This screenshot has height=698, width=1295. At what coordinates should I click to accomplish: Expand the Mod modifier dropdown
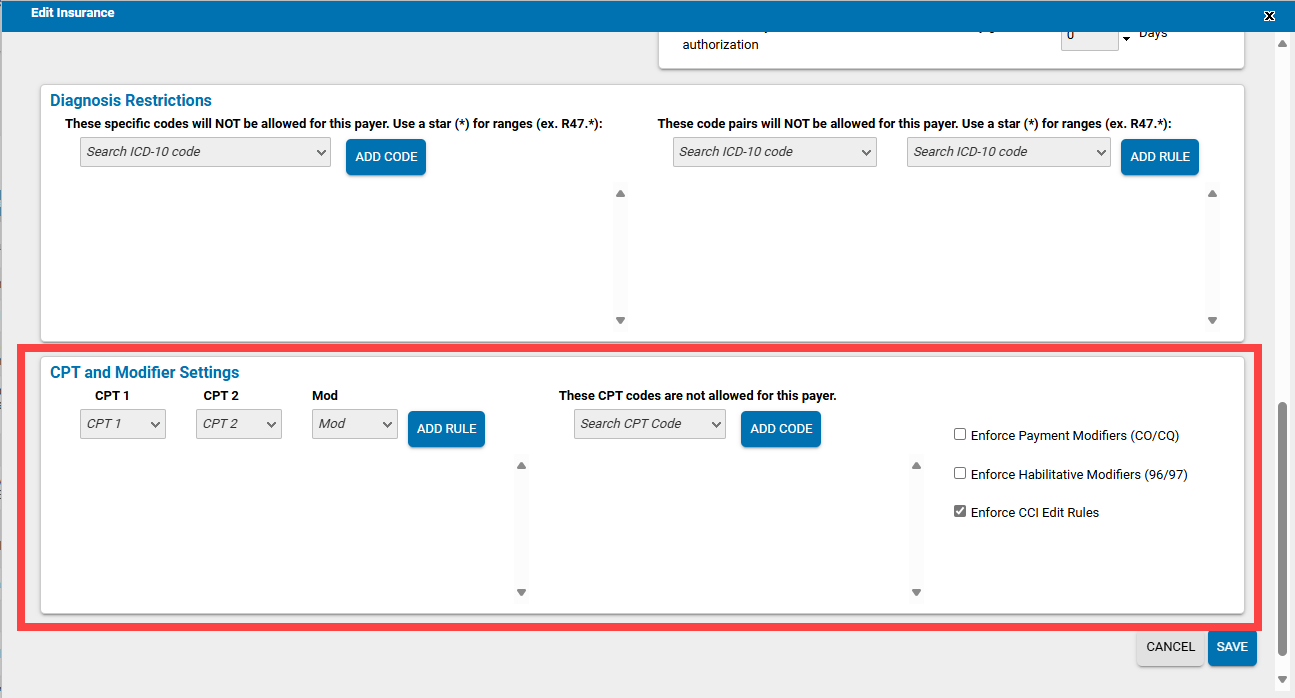354,423
